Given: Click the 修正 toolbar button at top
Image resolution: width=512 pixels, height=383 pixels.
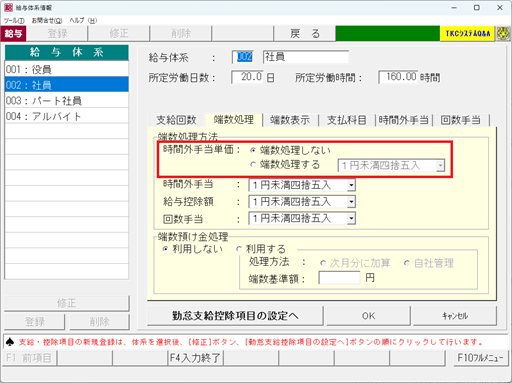Looking at the screenshot, I should coord(119,34).
